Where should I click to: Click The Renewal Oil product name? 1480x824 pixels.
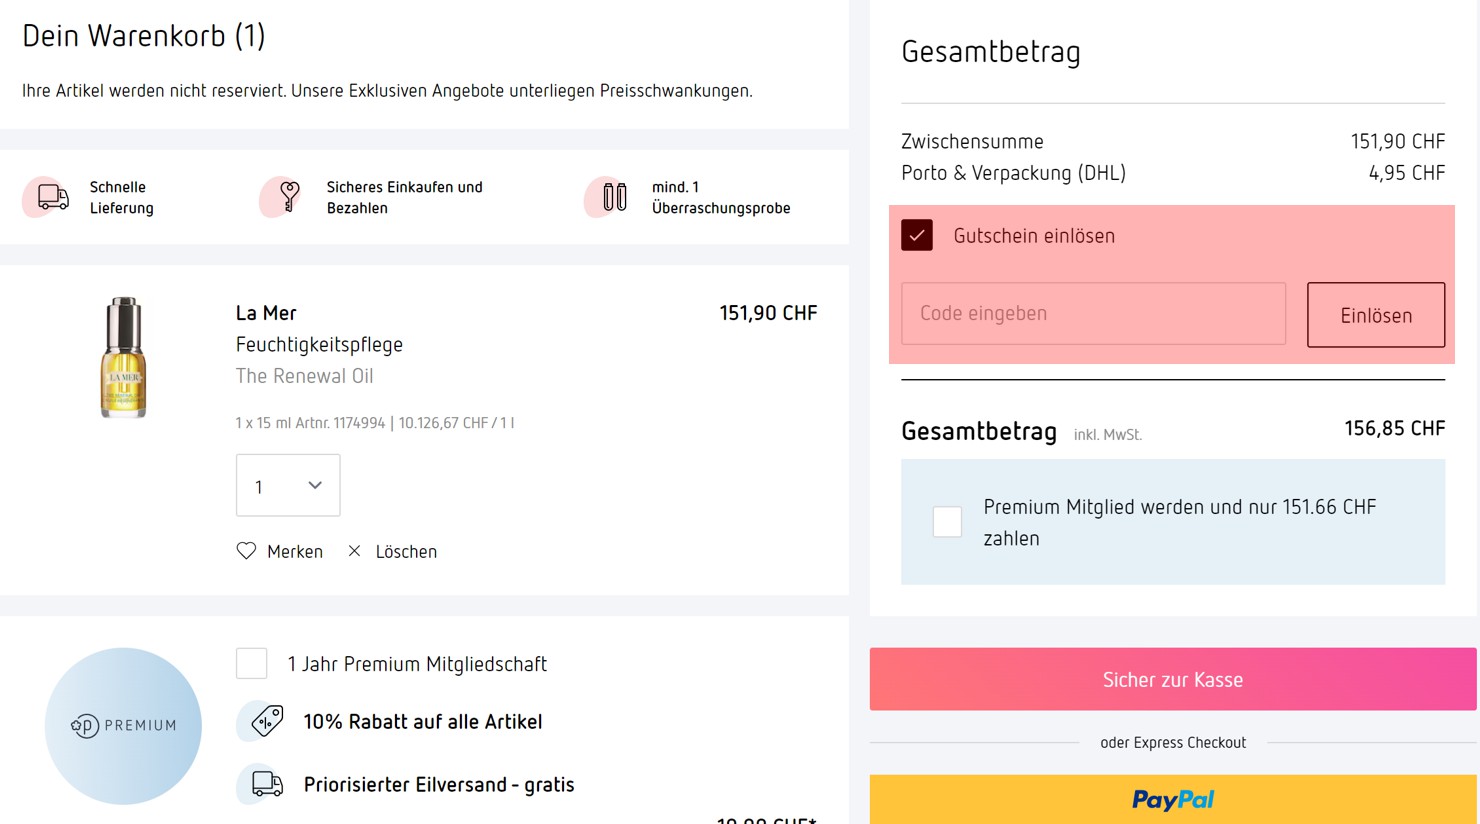(x=304, y=376)
